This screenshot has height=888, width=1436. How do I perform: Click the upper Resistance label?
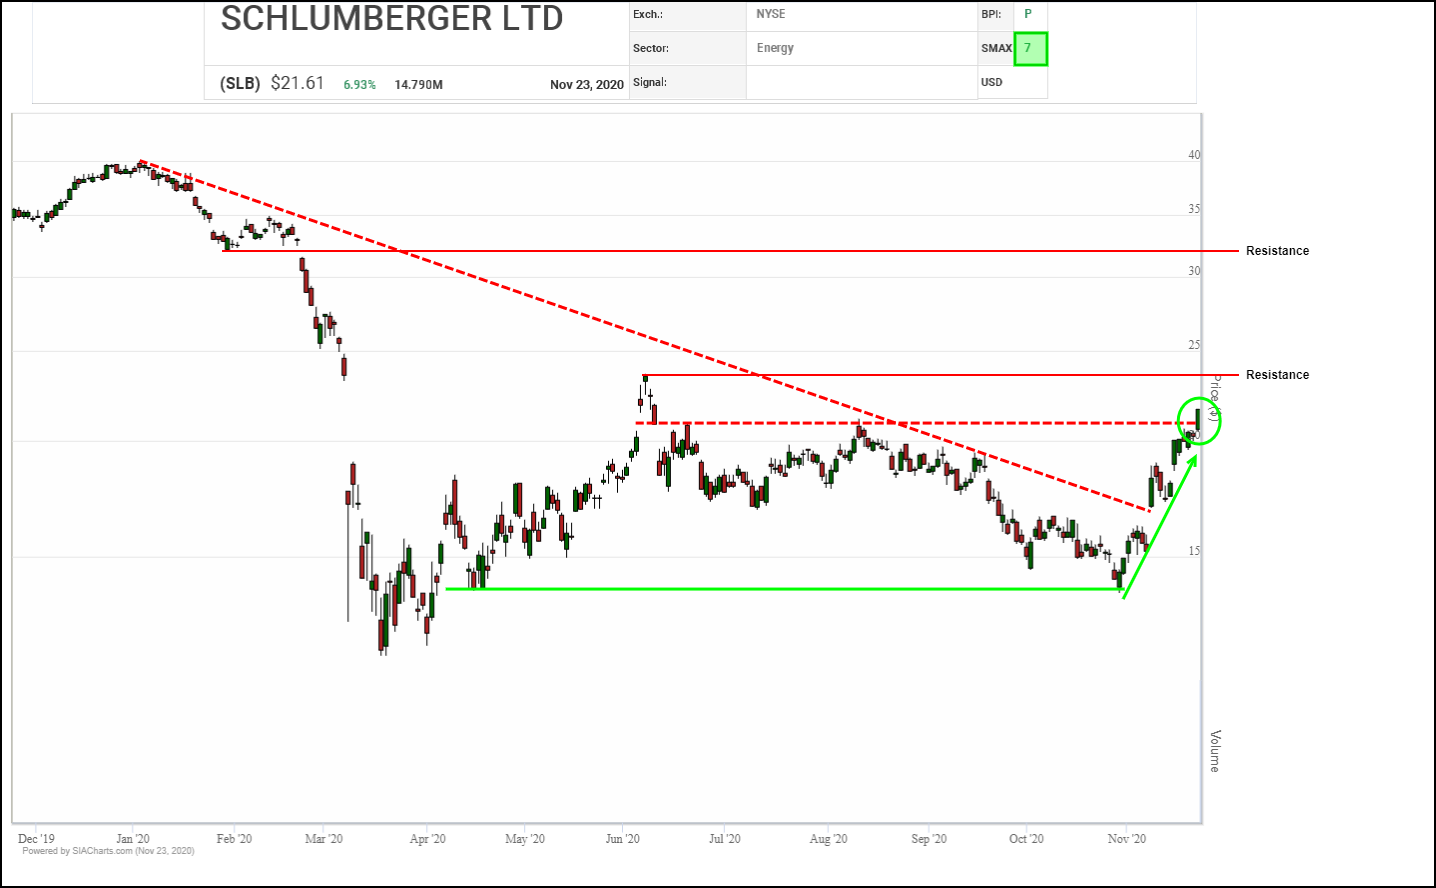1277,251
